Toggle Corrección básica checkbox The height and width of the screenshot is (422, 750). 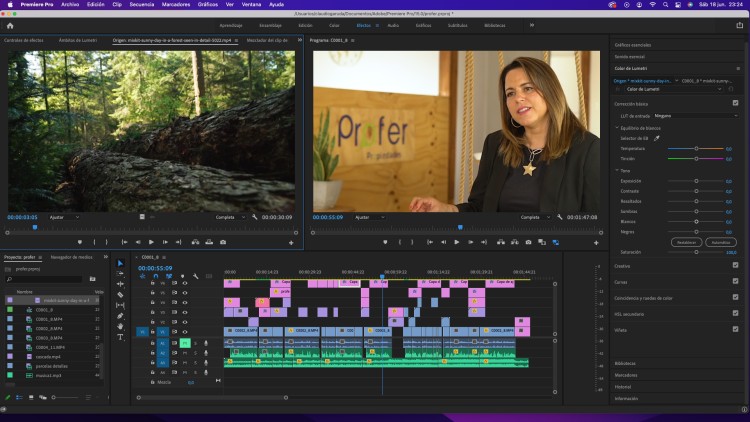coord(735,103)
